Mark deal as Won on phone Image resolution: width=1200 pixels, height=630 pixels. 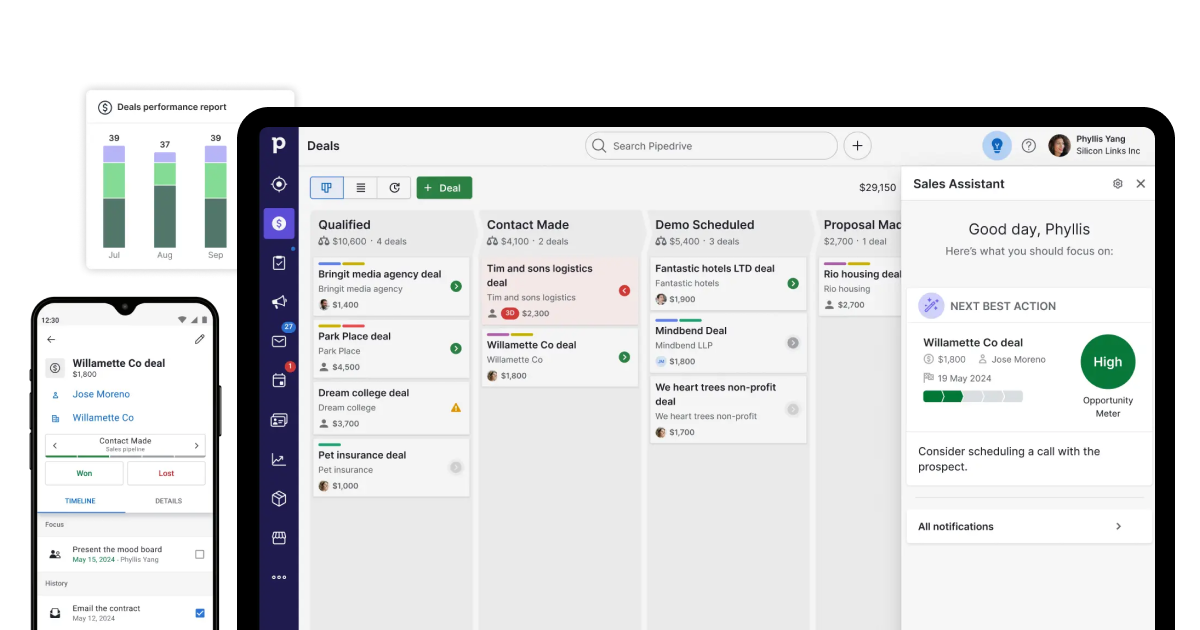(x=84, y=474)
